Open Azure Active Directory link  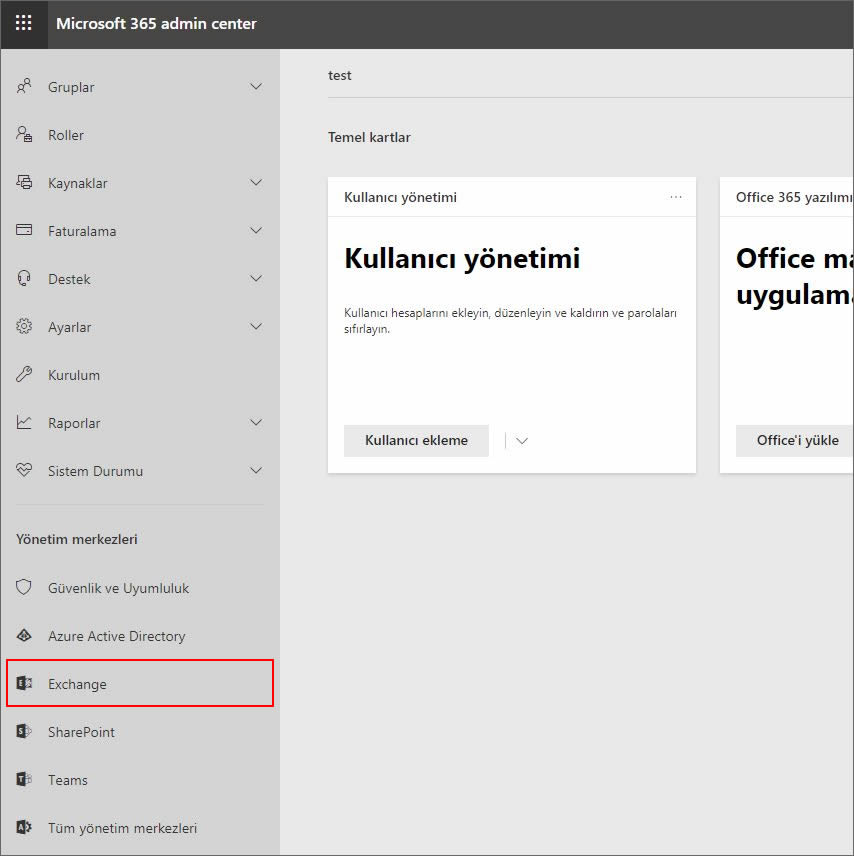coord(140,636)
